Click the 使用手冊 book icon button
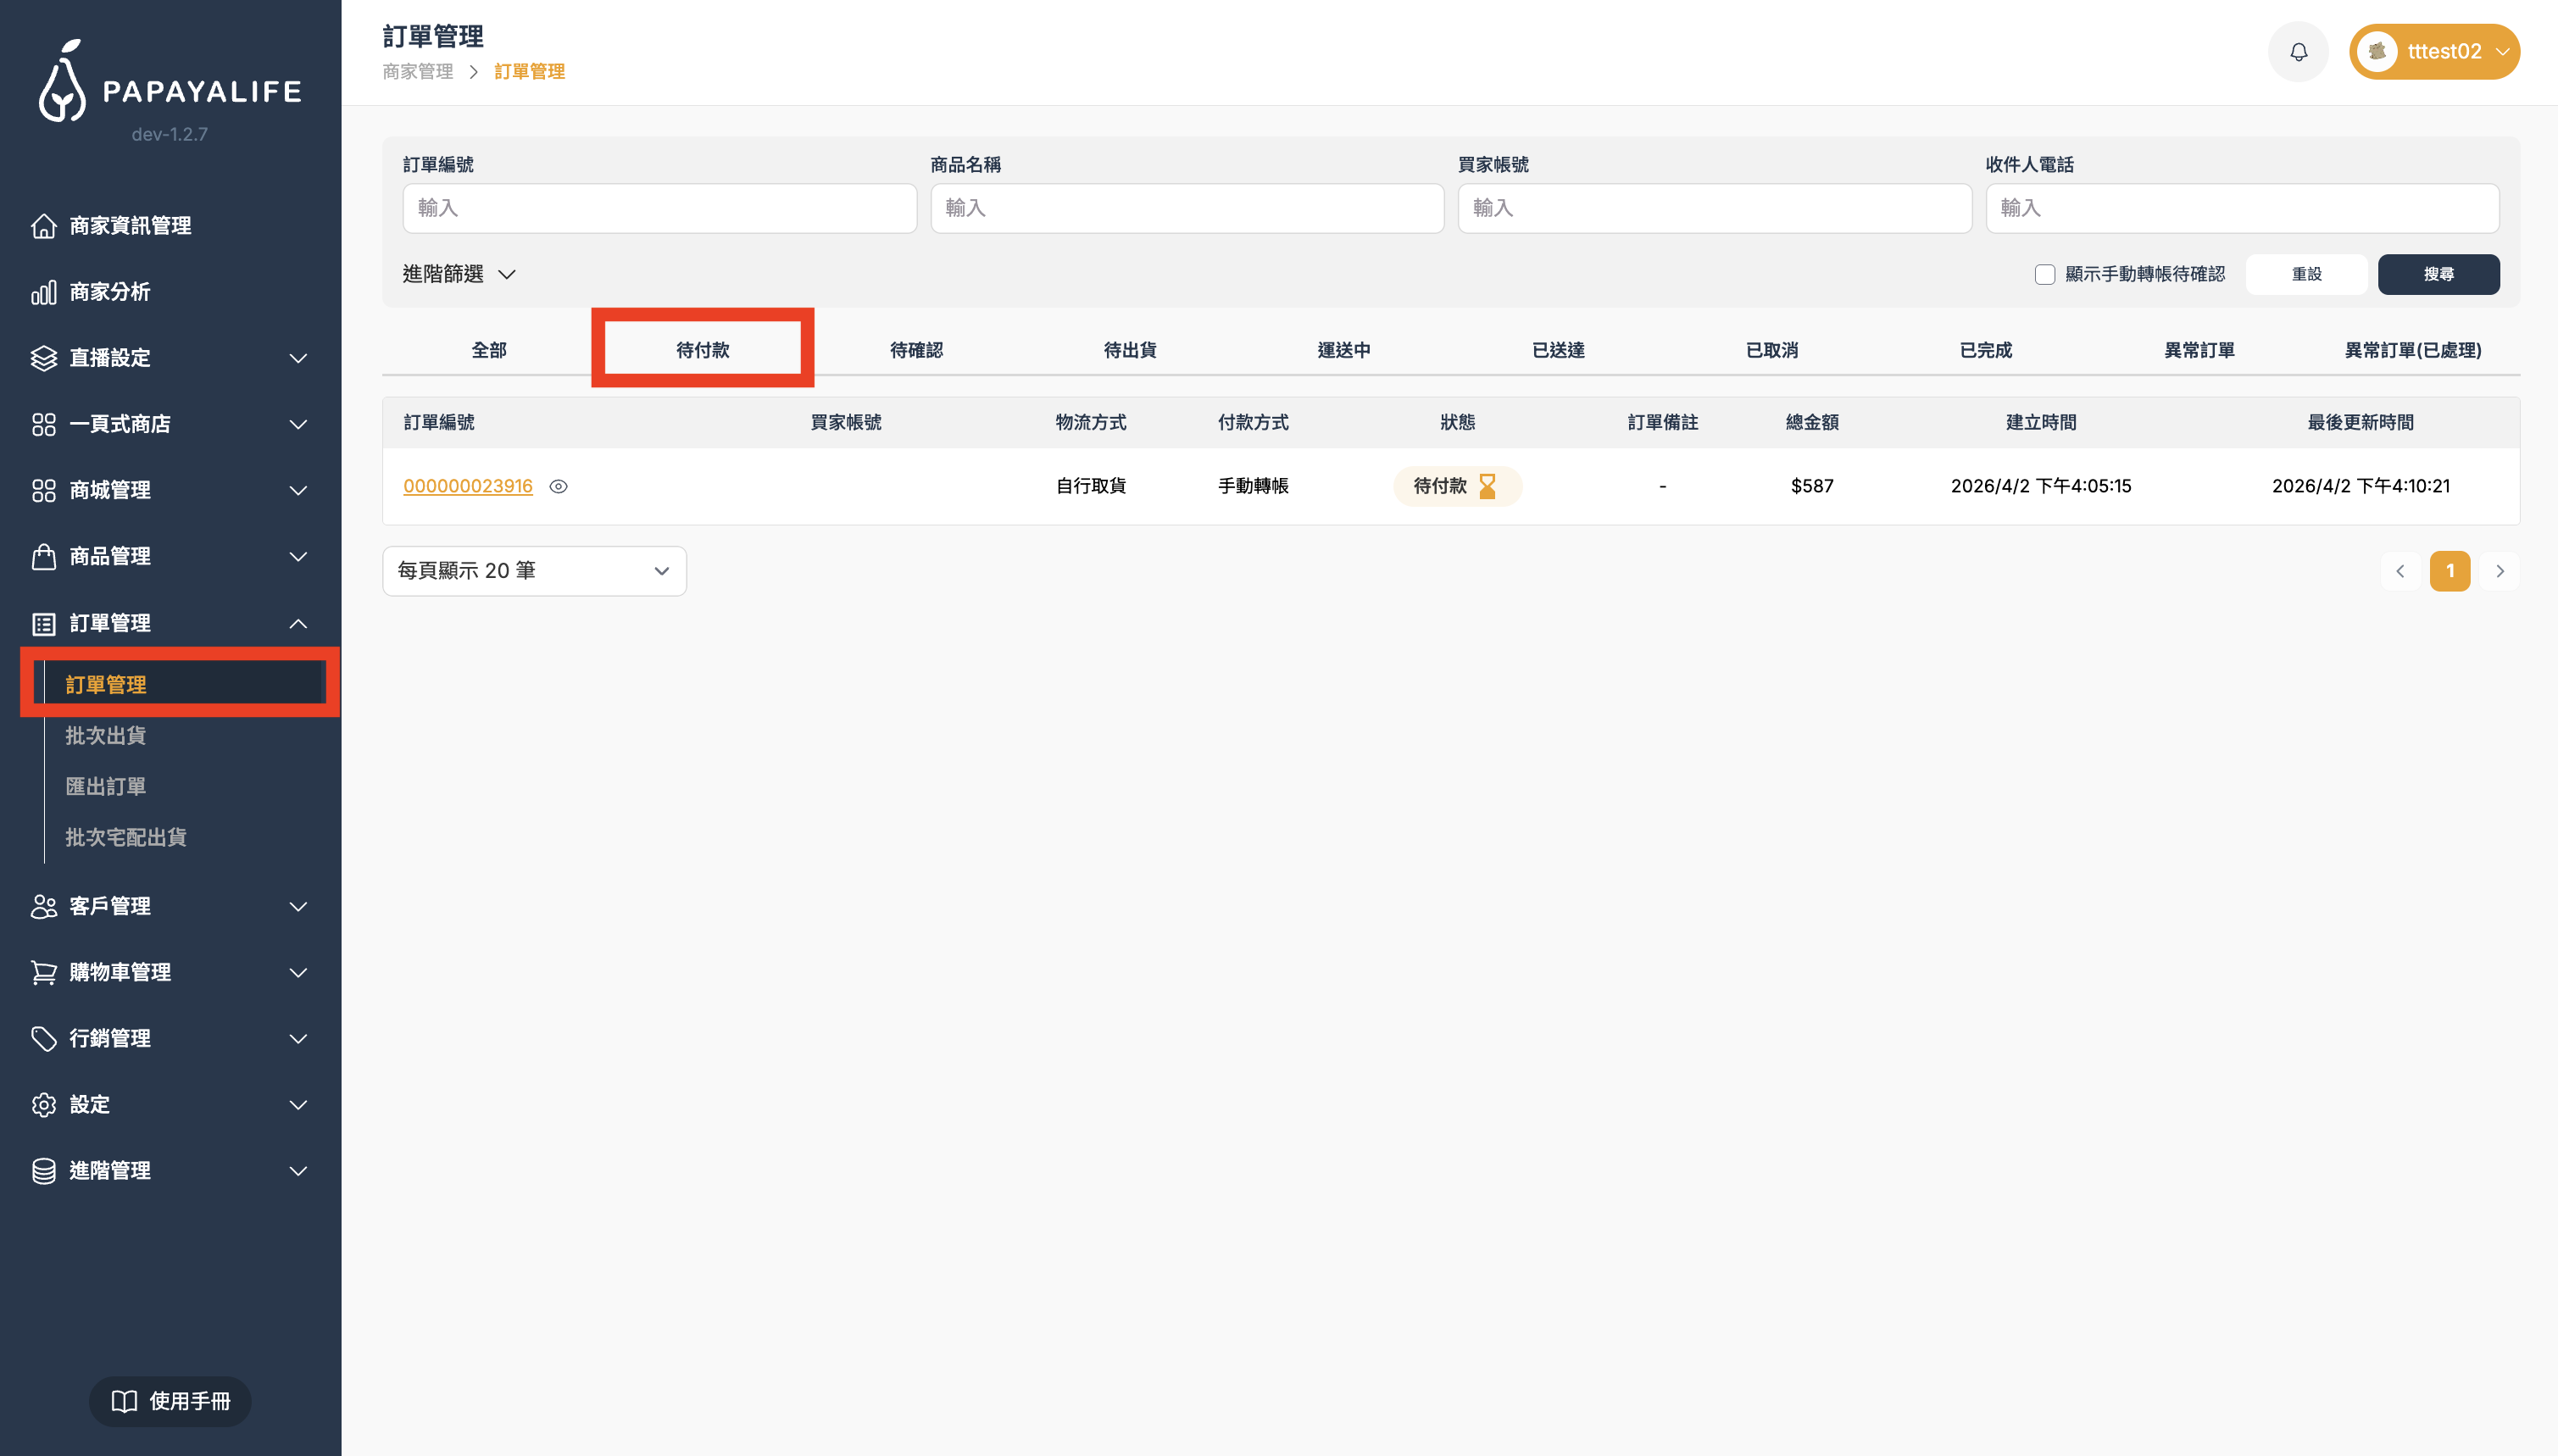The height and width of the screenshot is (1456, 2558). tap(170, 1401)
